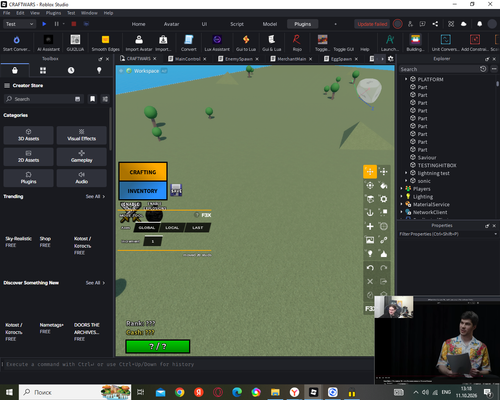Click the F3X delete X icon
The height and width of the screenshot is (400, 500).
[370, 281]
